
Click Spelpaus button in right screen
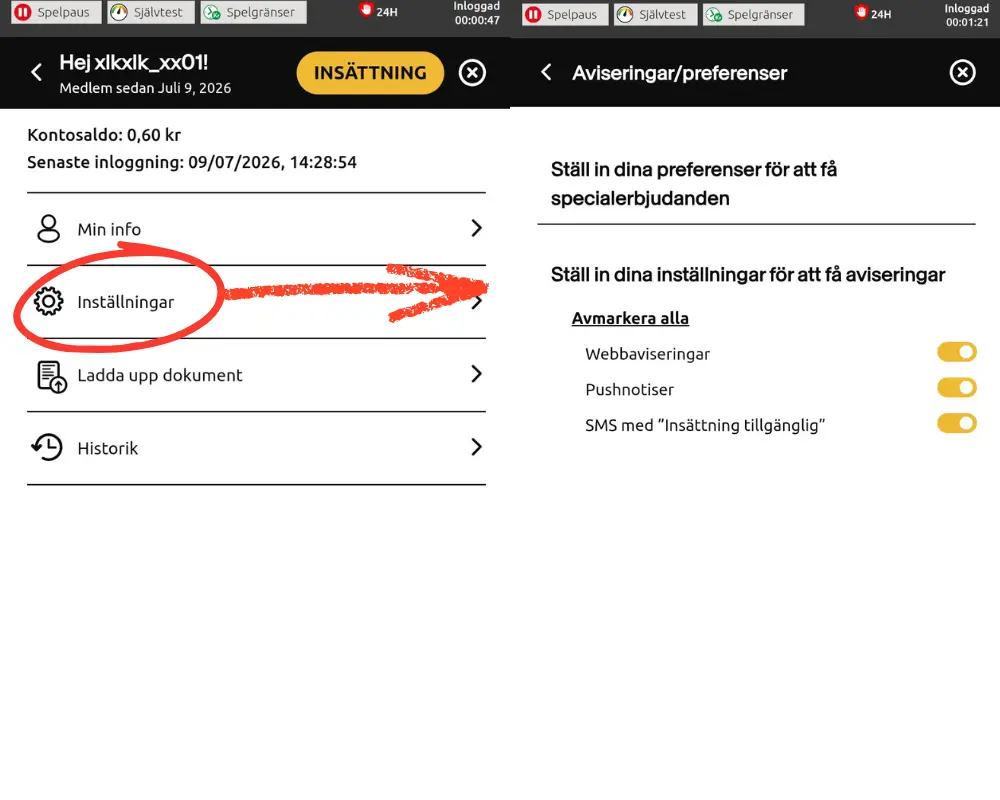[x=565, y=14]
